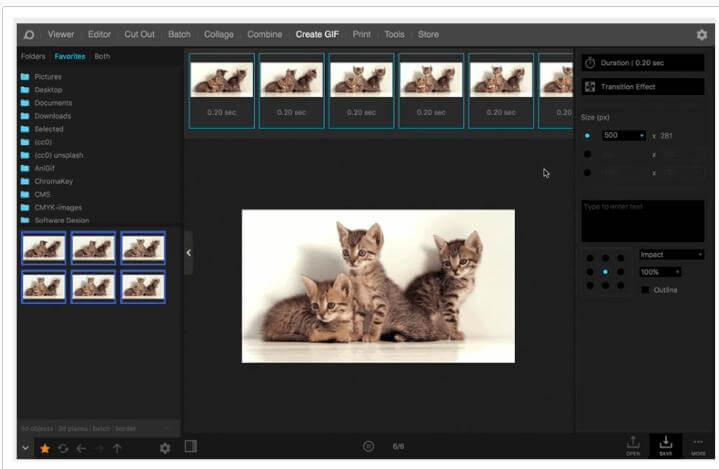
Task: Open the MORE options menu (three dots)
Action: pos(698,446)
